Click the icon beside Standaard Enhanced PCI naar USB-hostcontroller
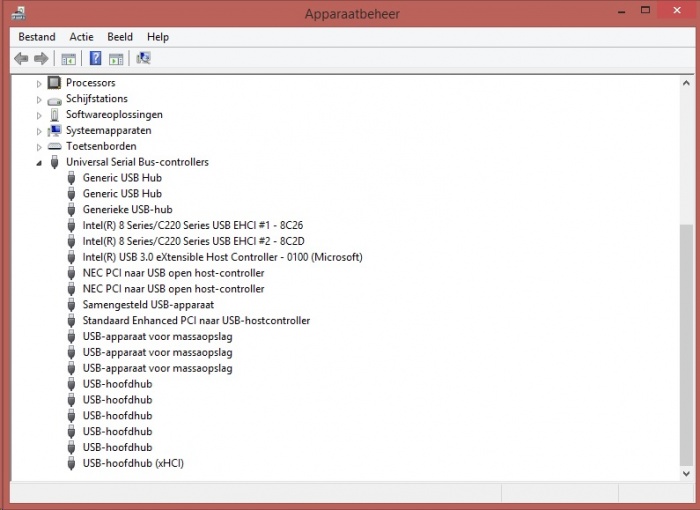The image size is (700, 510). [71, 321]
